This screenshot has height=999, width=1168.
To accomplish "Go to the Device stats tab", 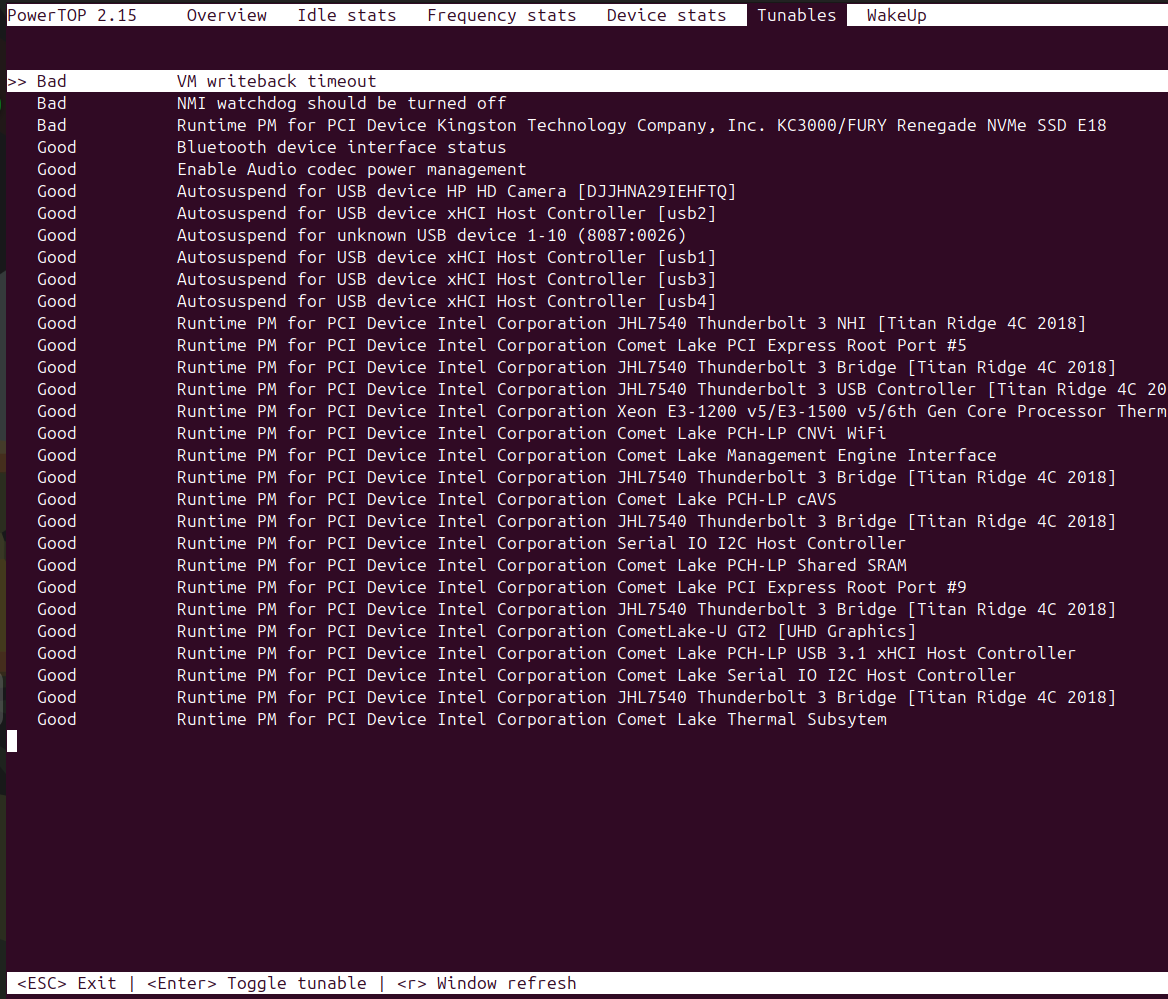I will click(x=666, y=15).
